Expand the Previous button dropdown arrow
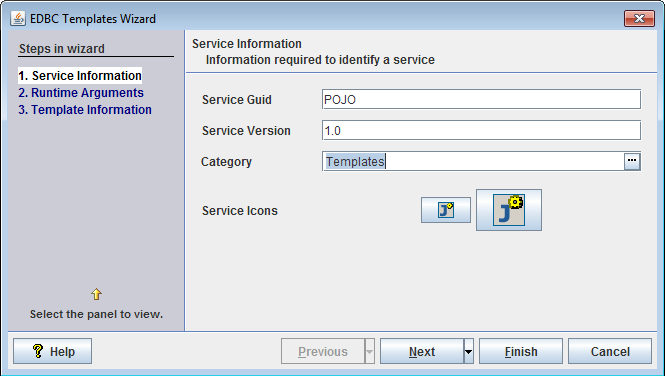Viewport: 665px width, 376px height. click(369, 351)
